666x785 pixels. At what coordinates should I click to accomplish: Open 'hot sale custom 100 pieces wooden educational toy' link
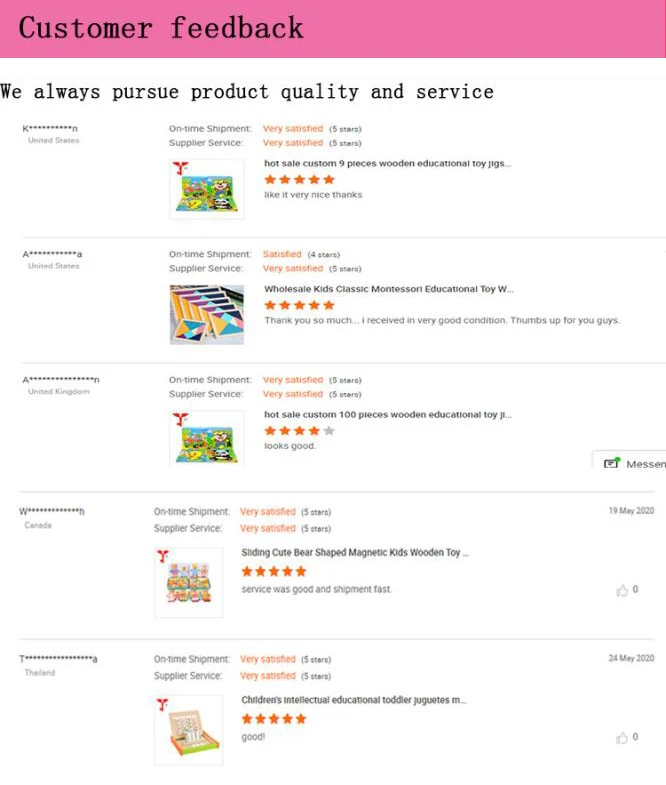pyautogui.click(x=387, y=414)
